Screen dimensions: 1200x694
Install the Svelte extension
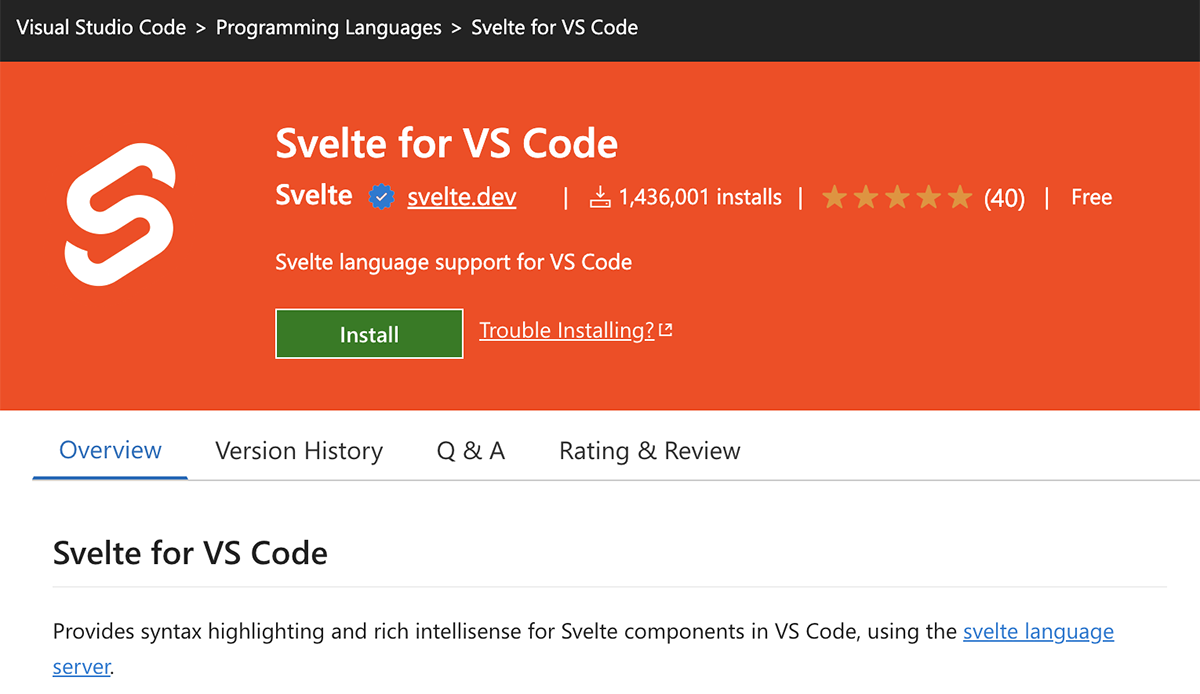tap(369, 334)
